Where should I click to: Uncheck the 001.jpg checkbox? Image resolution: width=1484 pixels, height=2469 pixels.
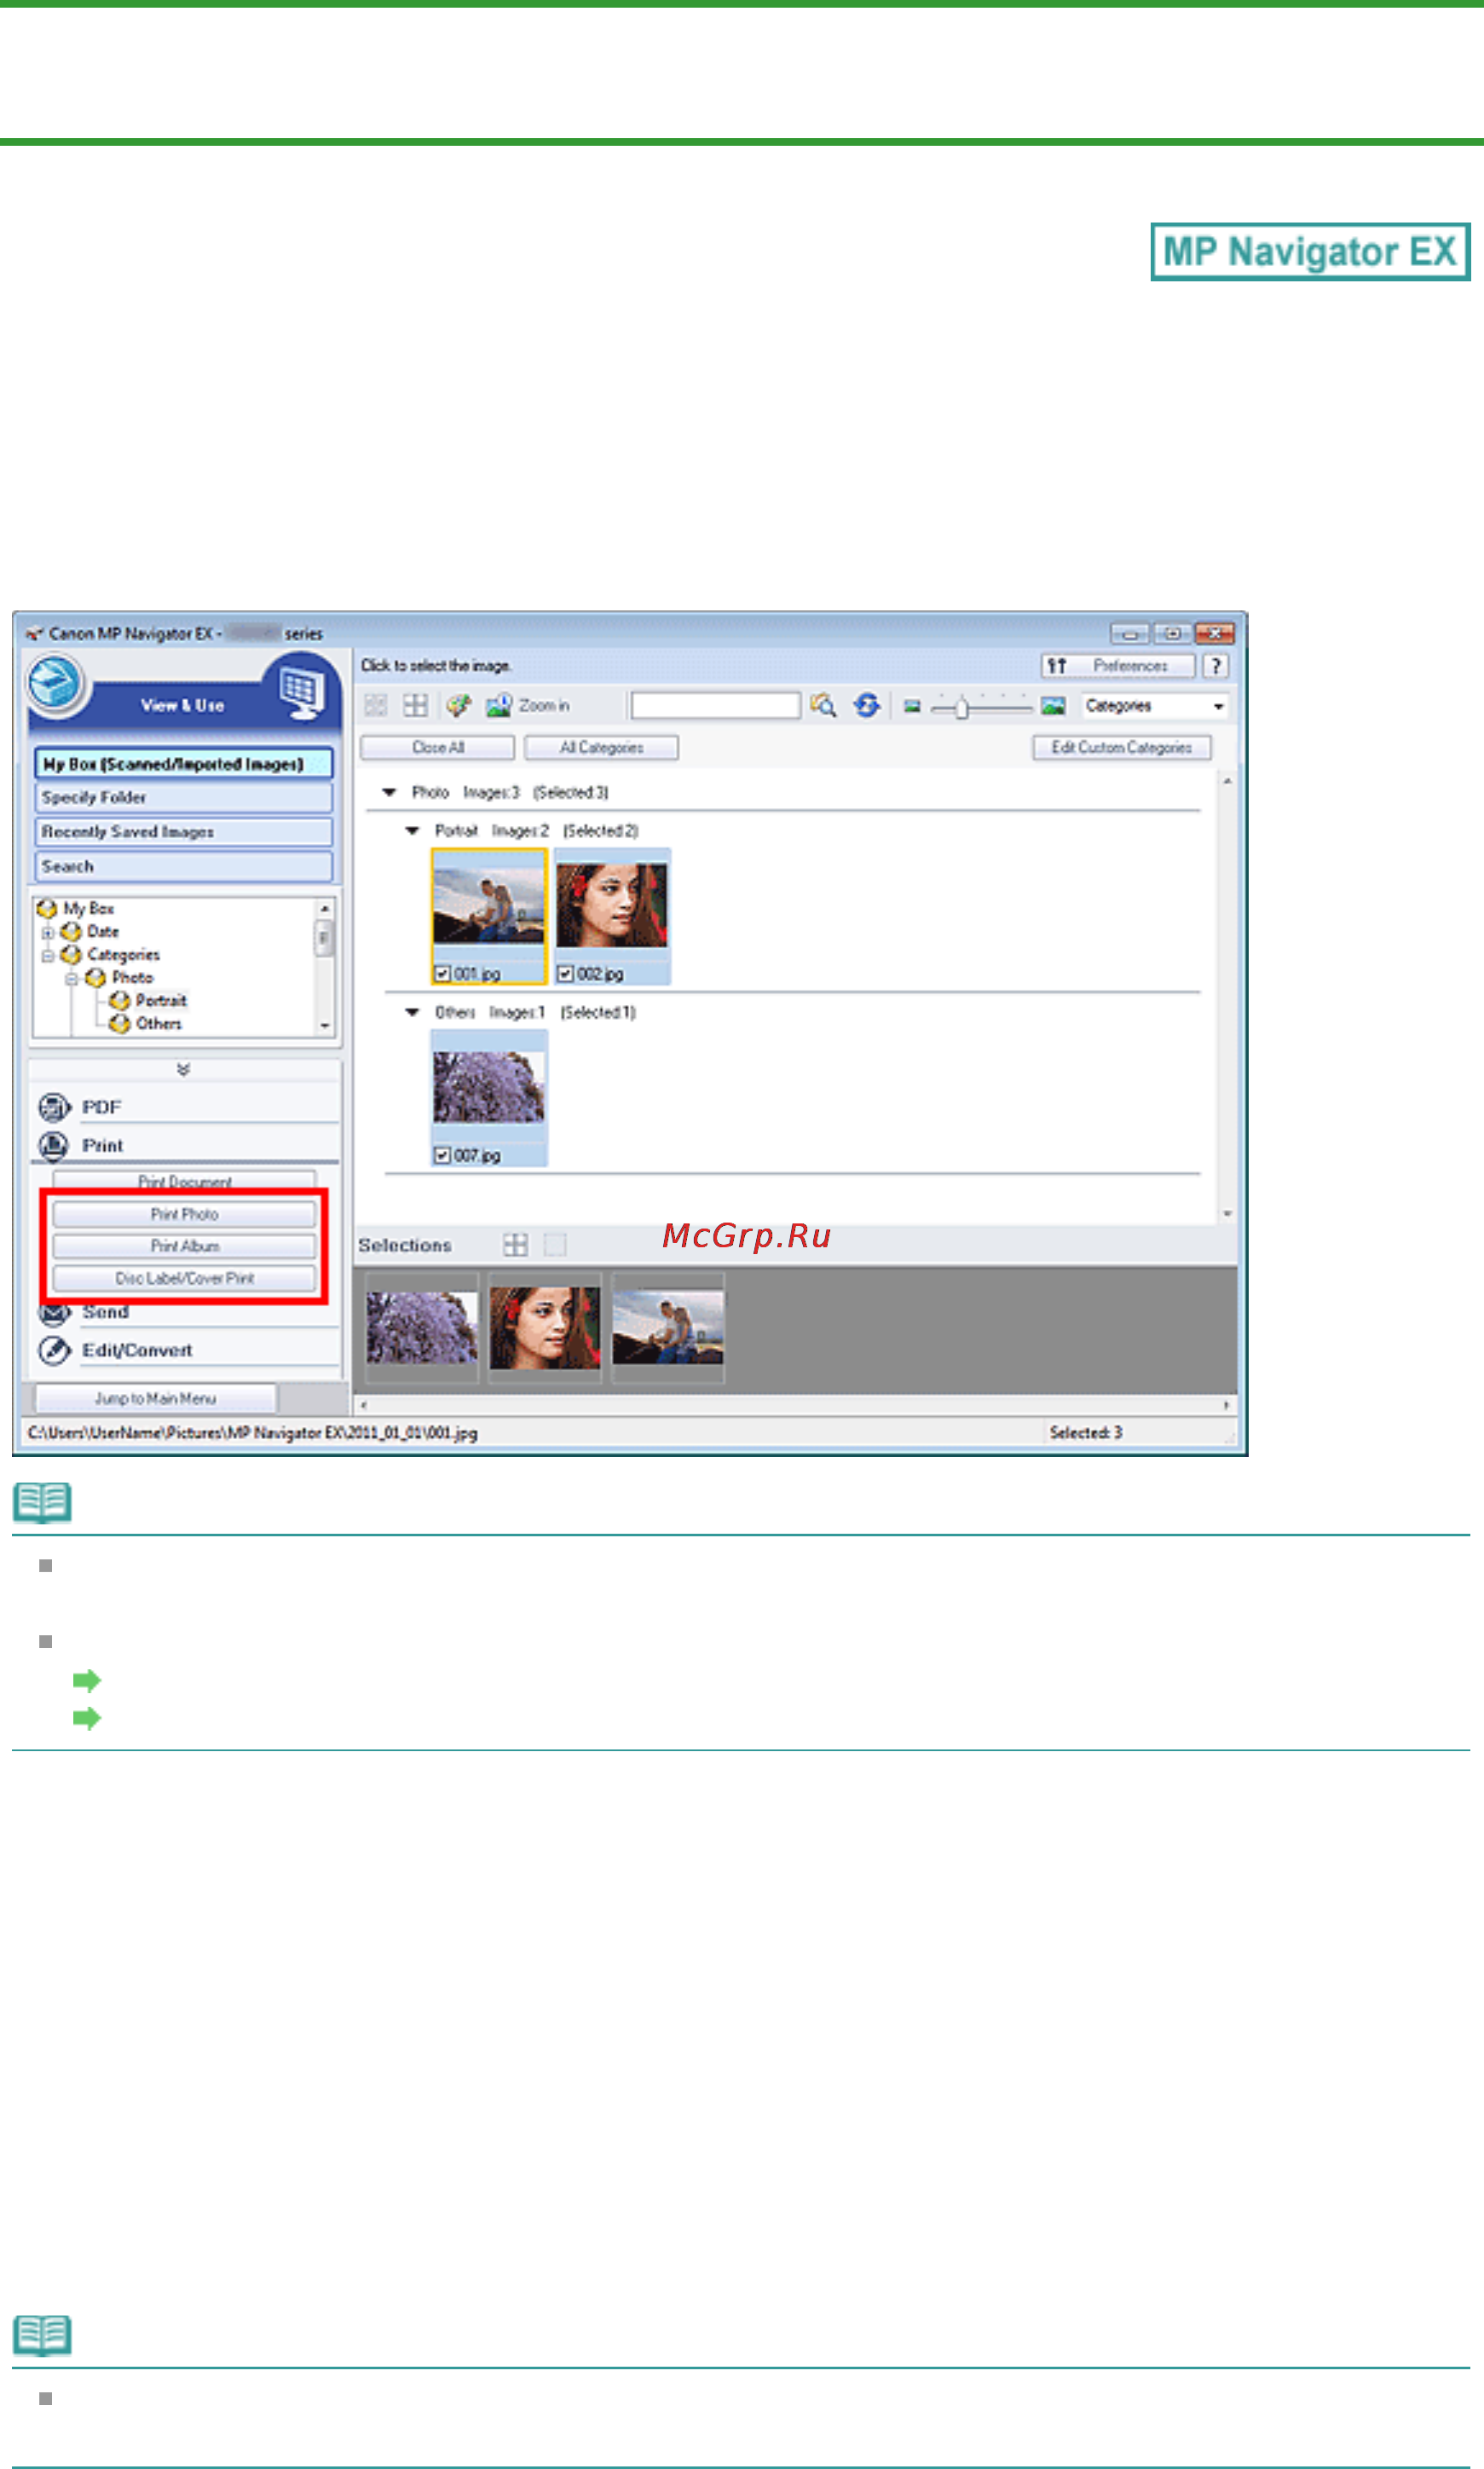[442, 974]
